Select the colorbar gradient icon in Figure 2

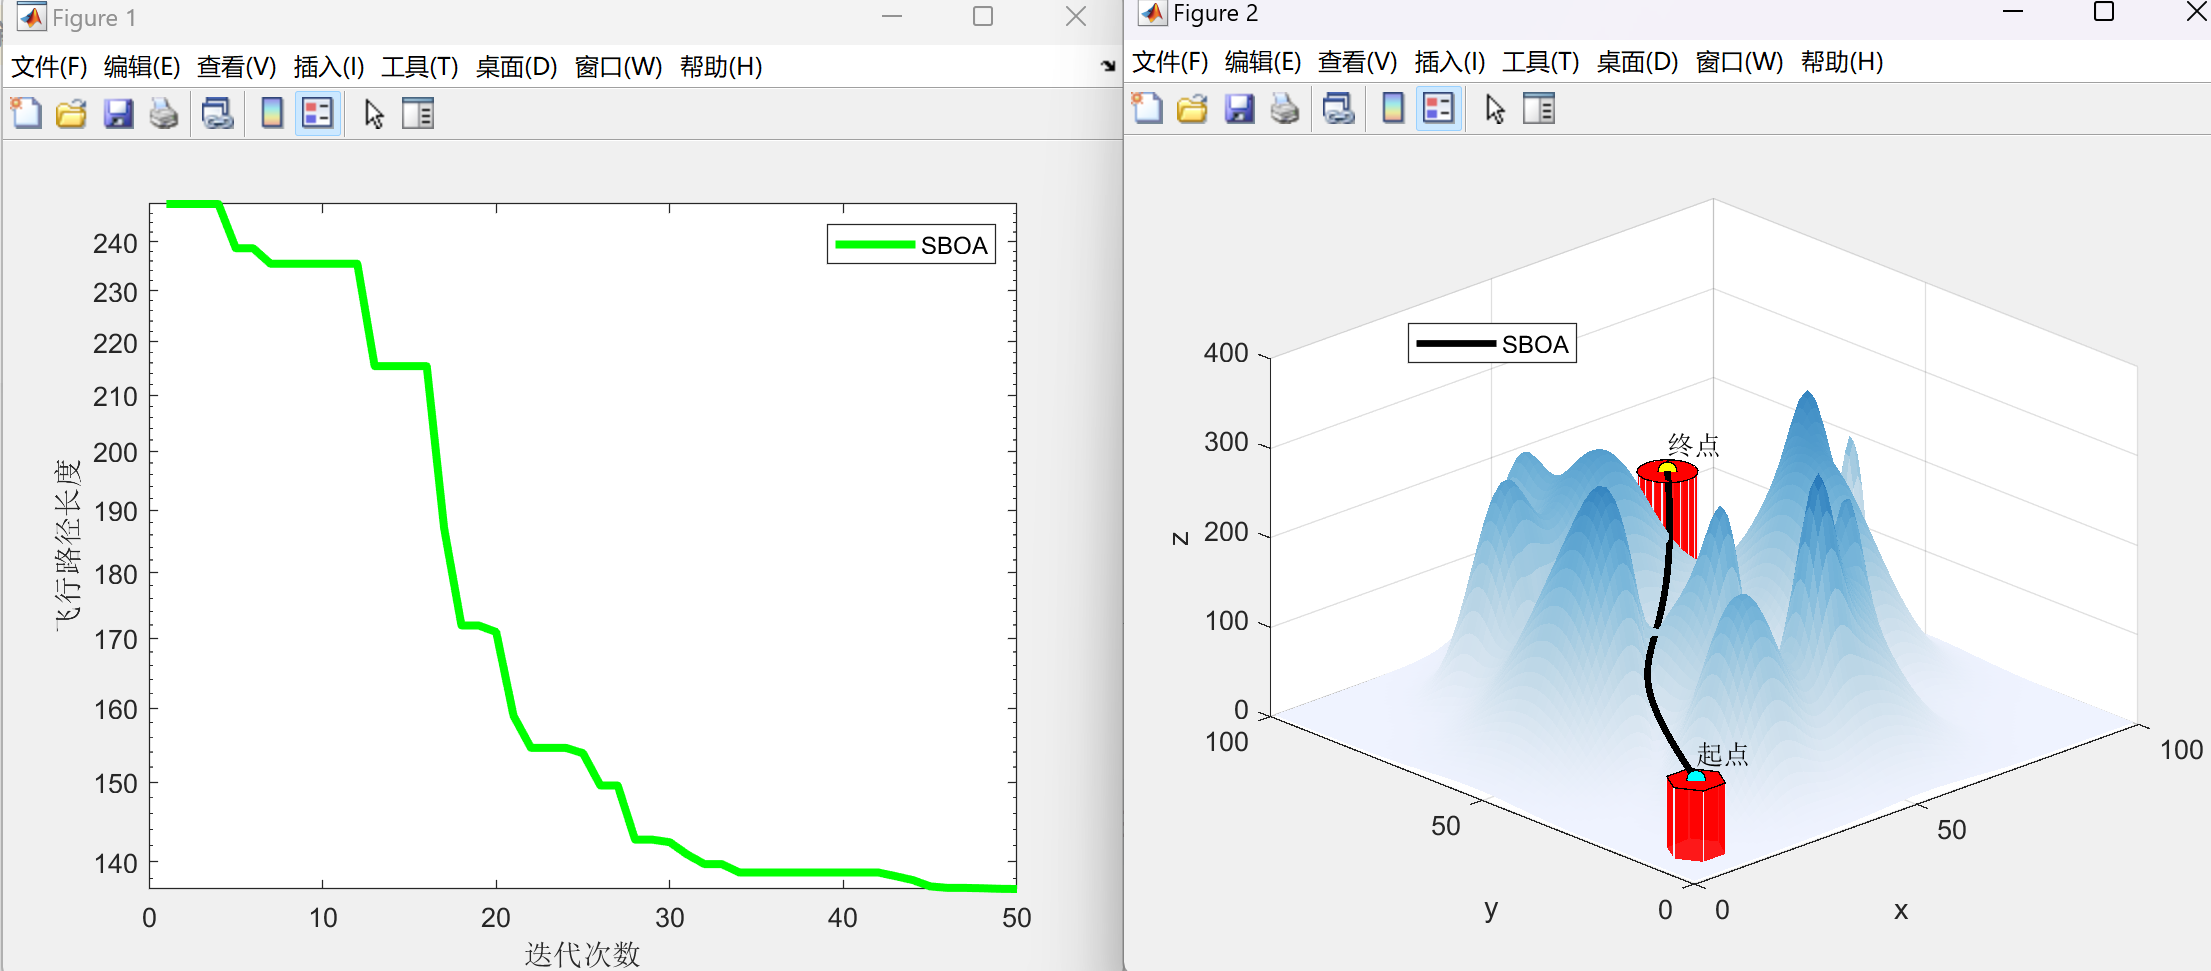pyautogui.click(x=1391, y=108)
